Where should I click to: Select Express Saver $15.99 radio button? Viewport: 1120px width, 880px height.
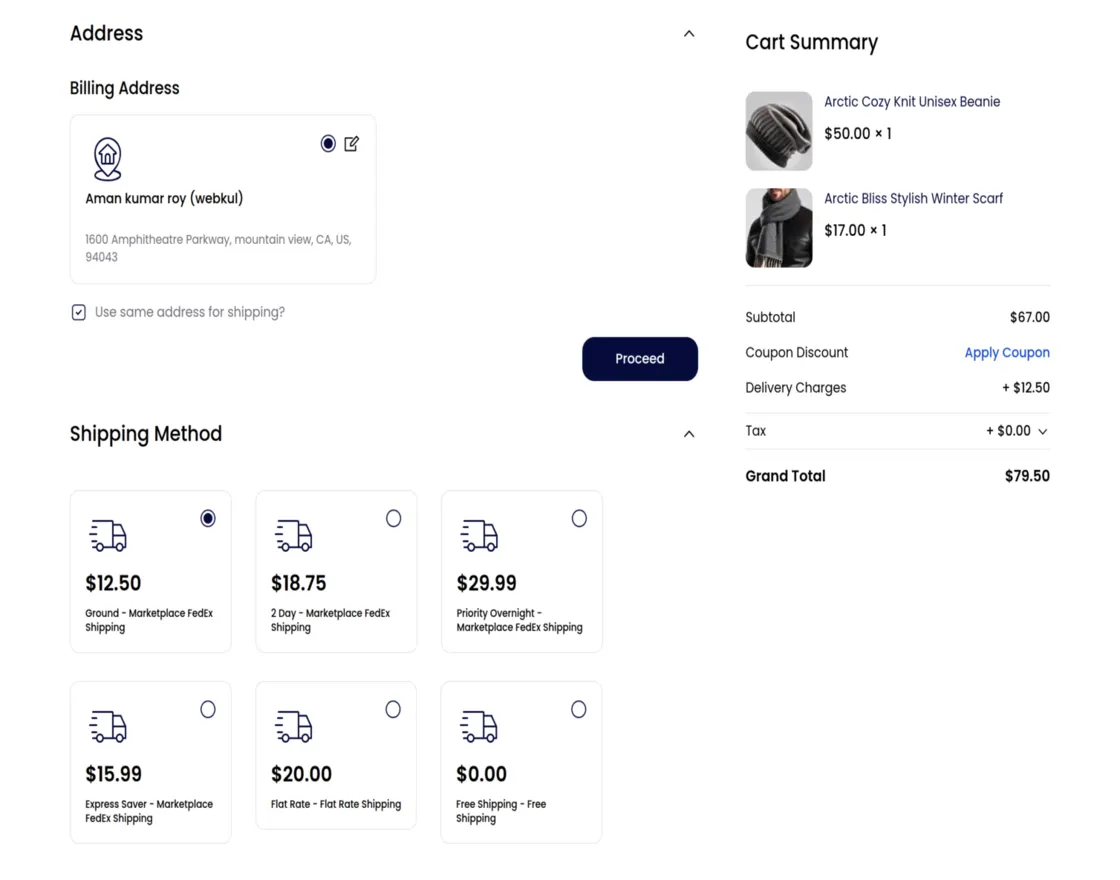[x=208, y=709]
